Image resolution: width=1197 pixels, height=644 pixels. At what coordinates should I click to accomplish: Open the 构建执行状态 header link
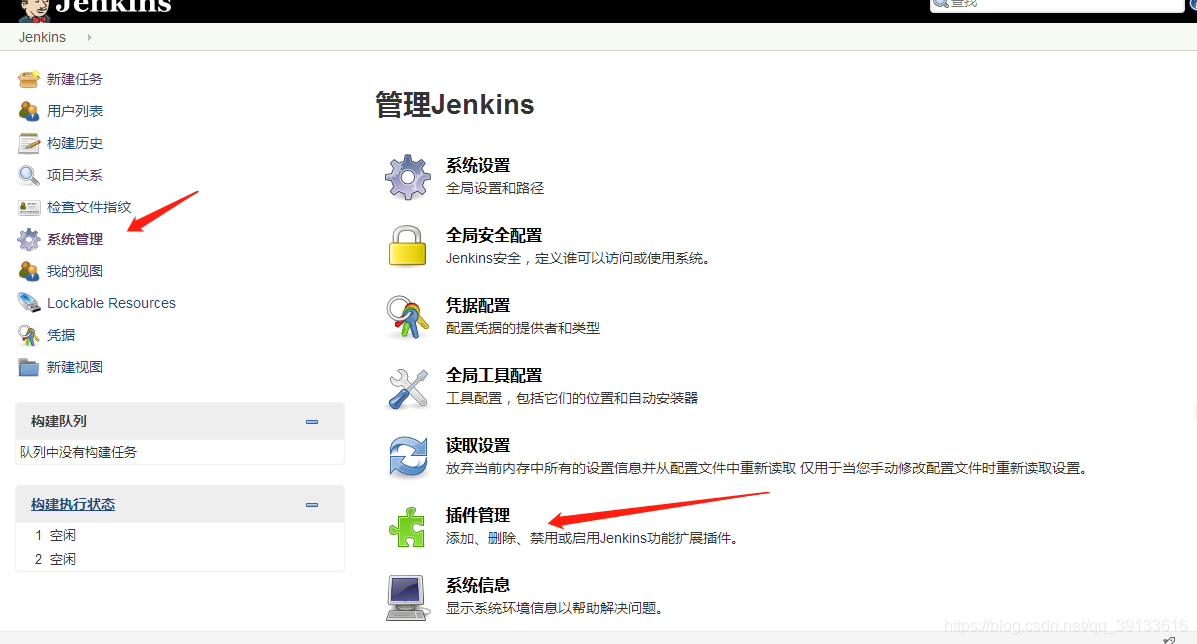click(x=73, y=504)
